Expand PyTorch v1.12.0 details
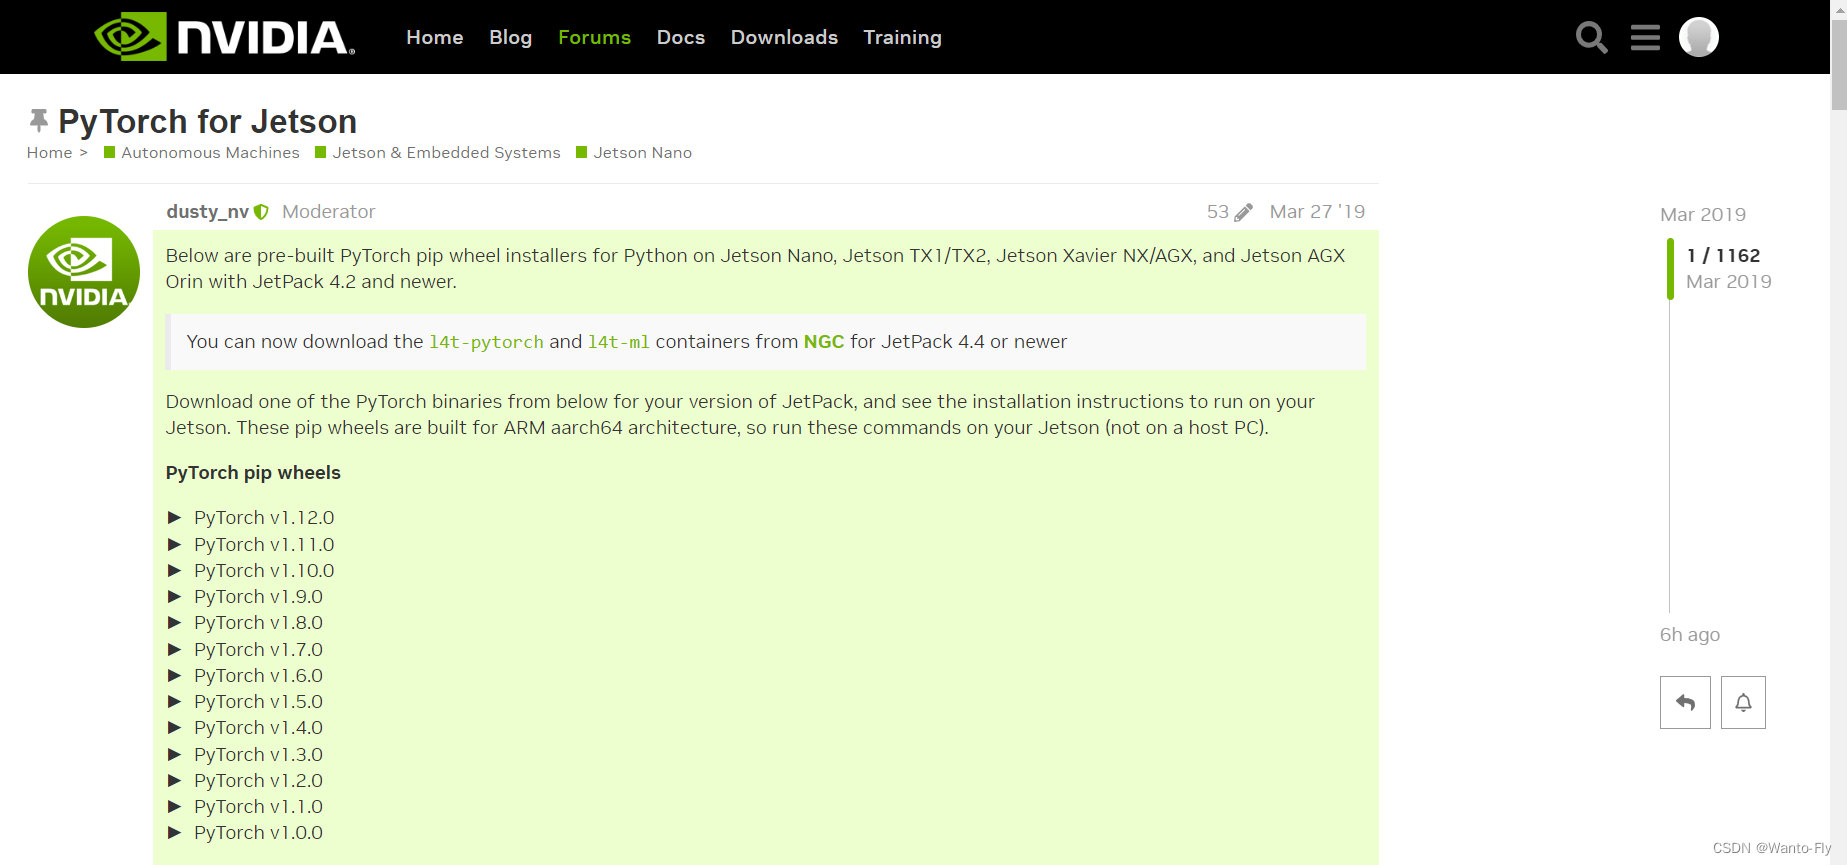Screen dimensions: 1847x865 (x=251, y=518)
